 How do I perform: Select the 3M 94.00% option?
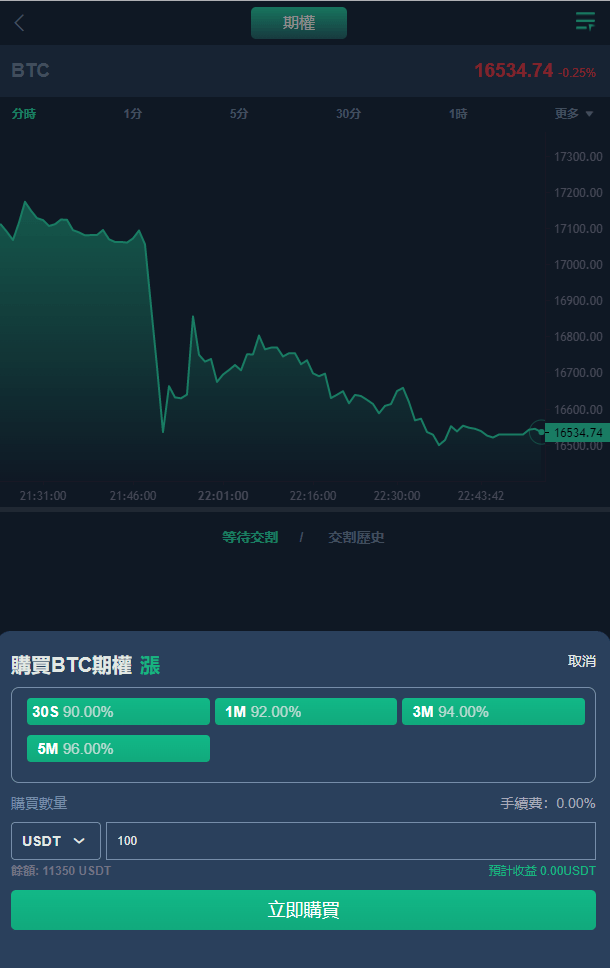(x=493, y=712)
